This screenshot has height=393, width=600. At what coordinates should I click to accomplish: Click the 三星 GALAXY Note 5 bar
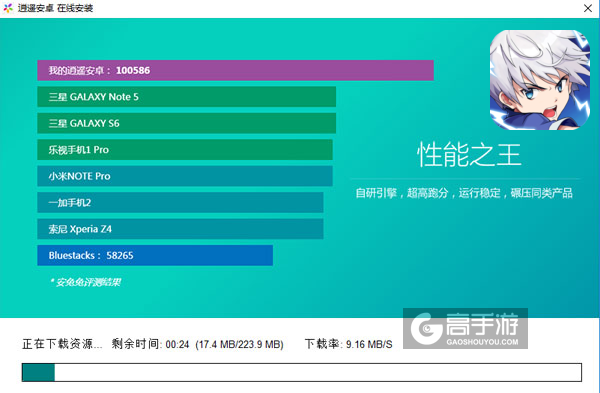click(186, 97)
